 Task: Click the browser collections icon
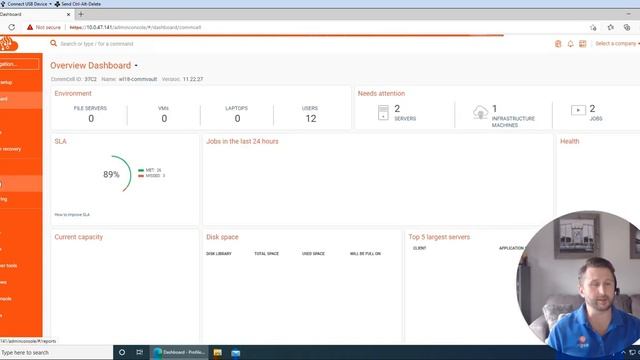[627, 27]
